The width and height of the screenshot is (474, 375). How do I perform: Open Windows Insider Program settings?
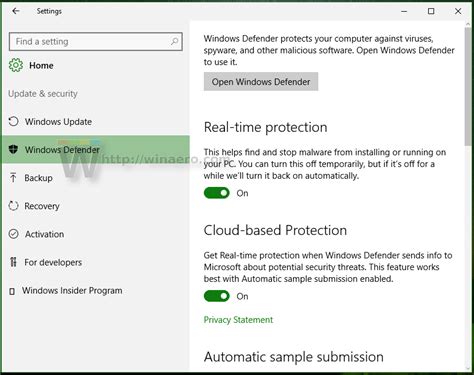tap(96, 290)
